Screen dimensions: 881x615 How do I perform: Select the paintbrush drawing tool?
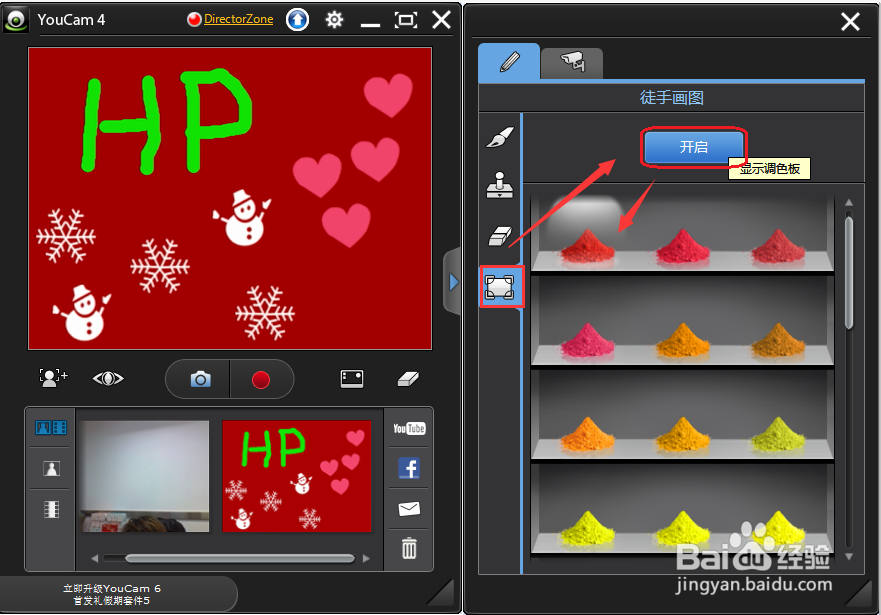click(499, 138)
